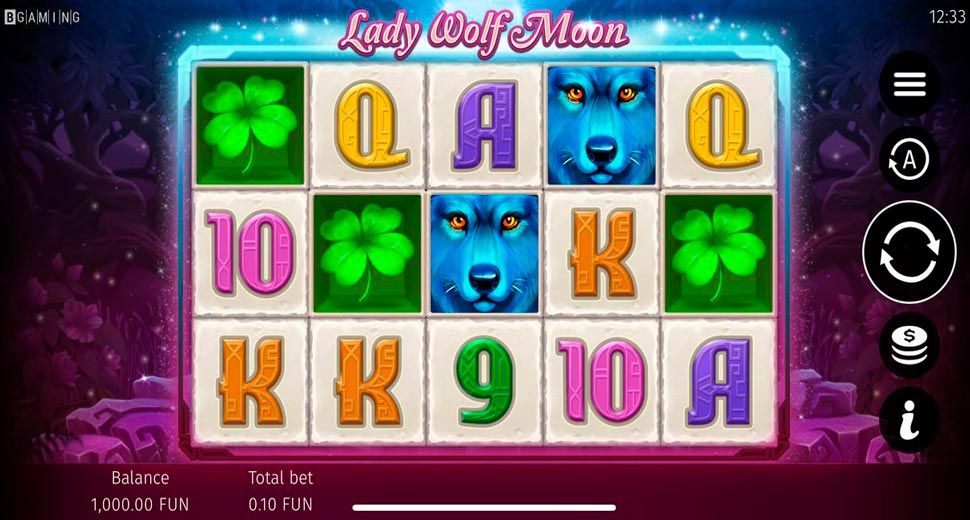Open the hamburger menu button
The width and height of the screenshot is (970, 520).
(909, 85)
